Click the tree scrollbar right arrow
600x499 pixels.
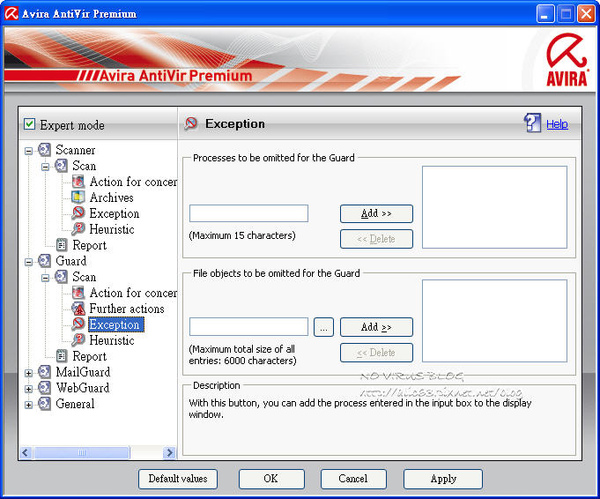169,453
